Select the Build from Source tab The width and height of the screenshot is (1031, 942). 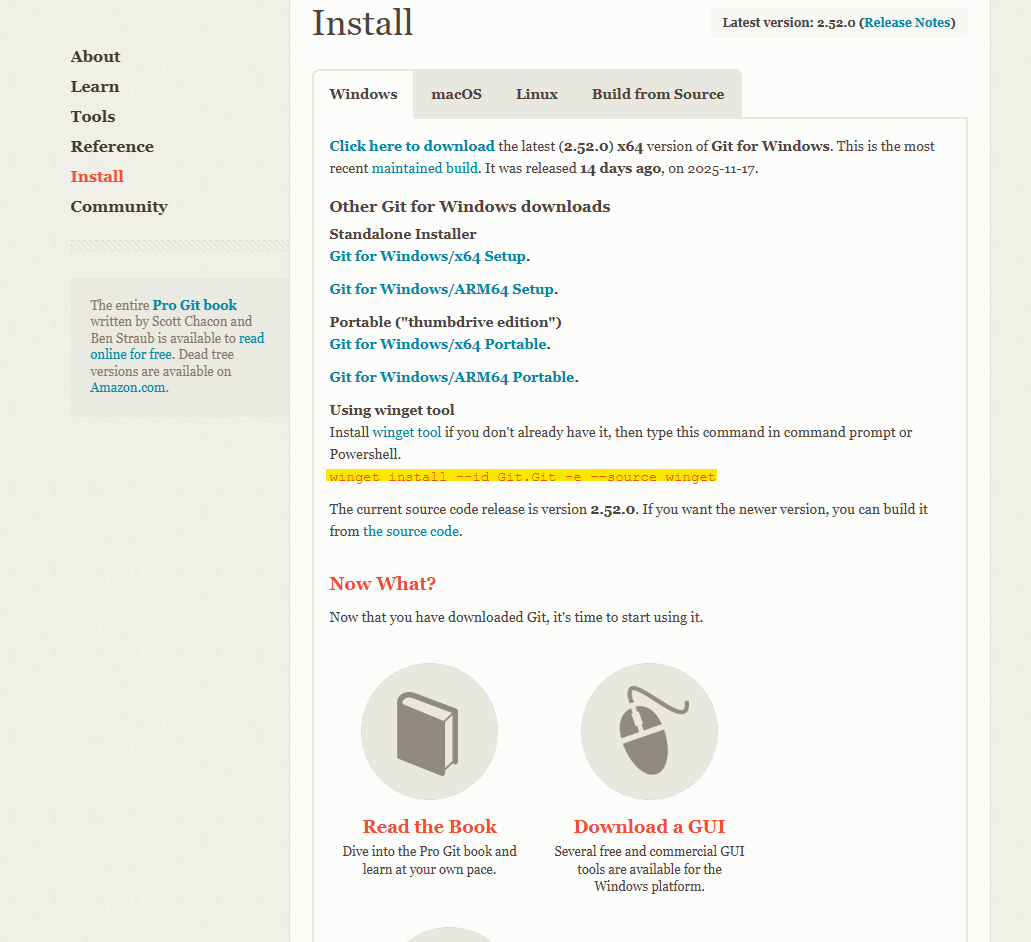pos(657,94)
